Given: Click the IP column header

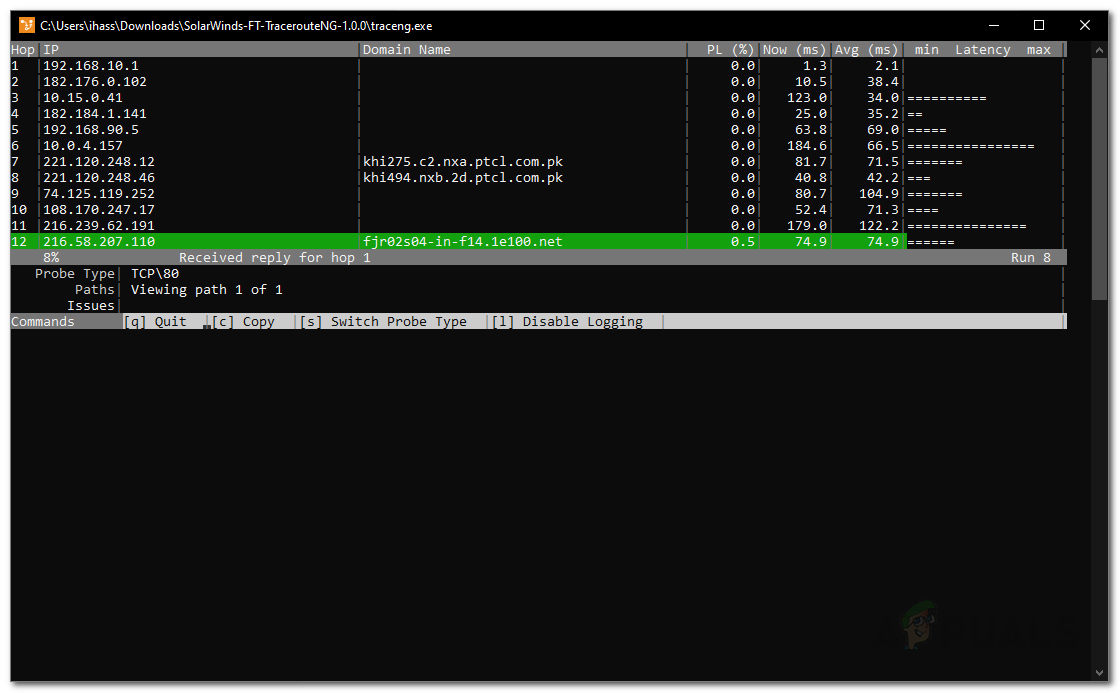Looking at the screenshot, I should click(x=51, y=50).
